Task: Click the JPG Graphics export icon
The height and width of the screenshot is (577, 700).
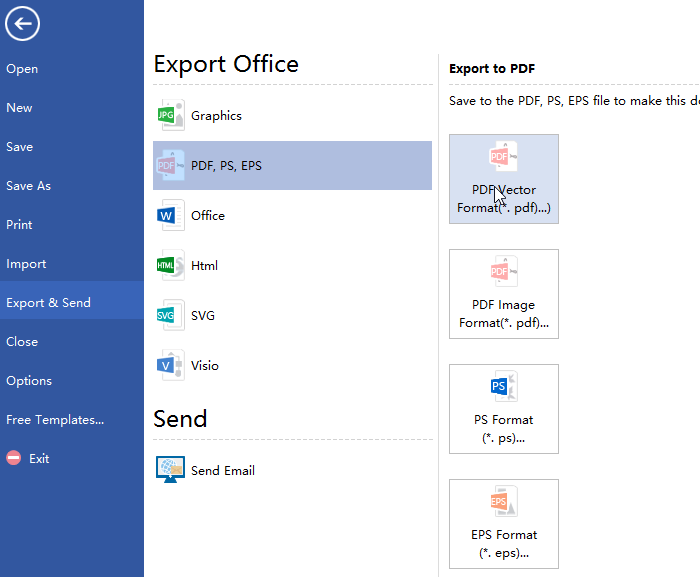Action: tap(171, 115)
